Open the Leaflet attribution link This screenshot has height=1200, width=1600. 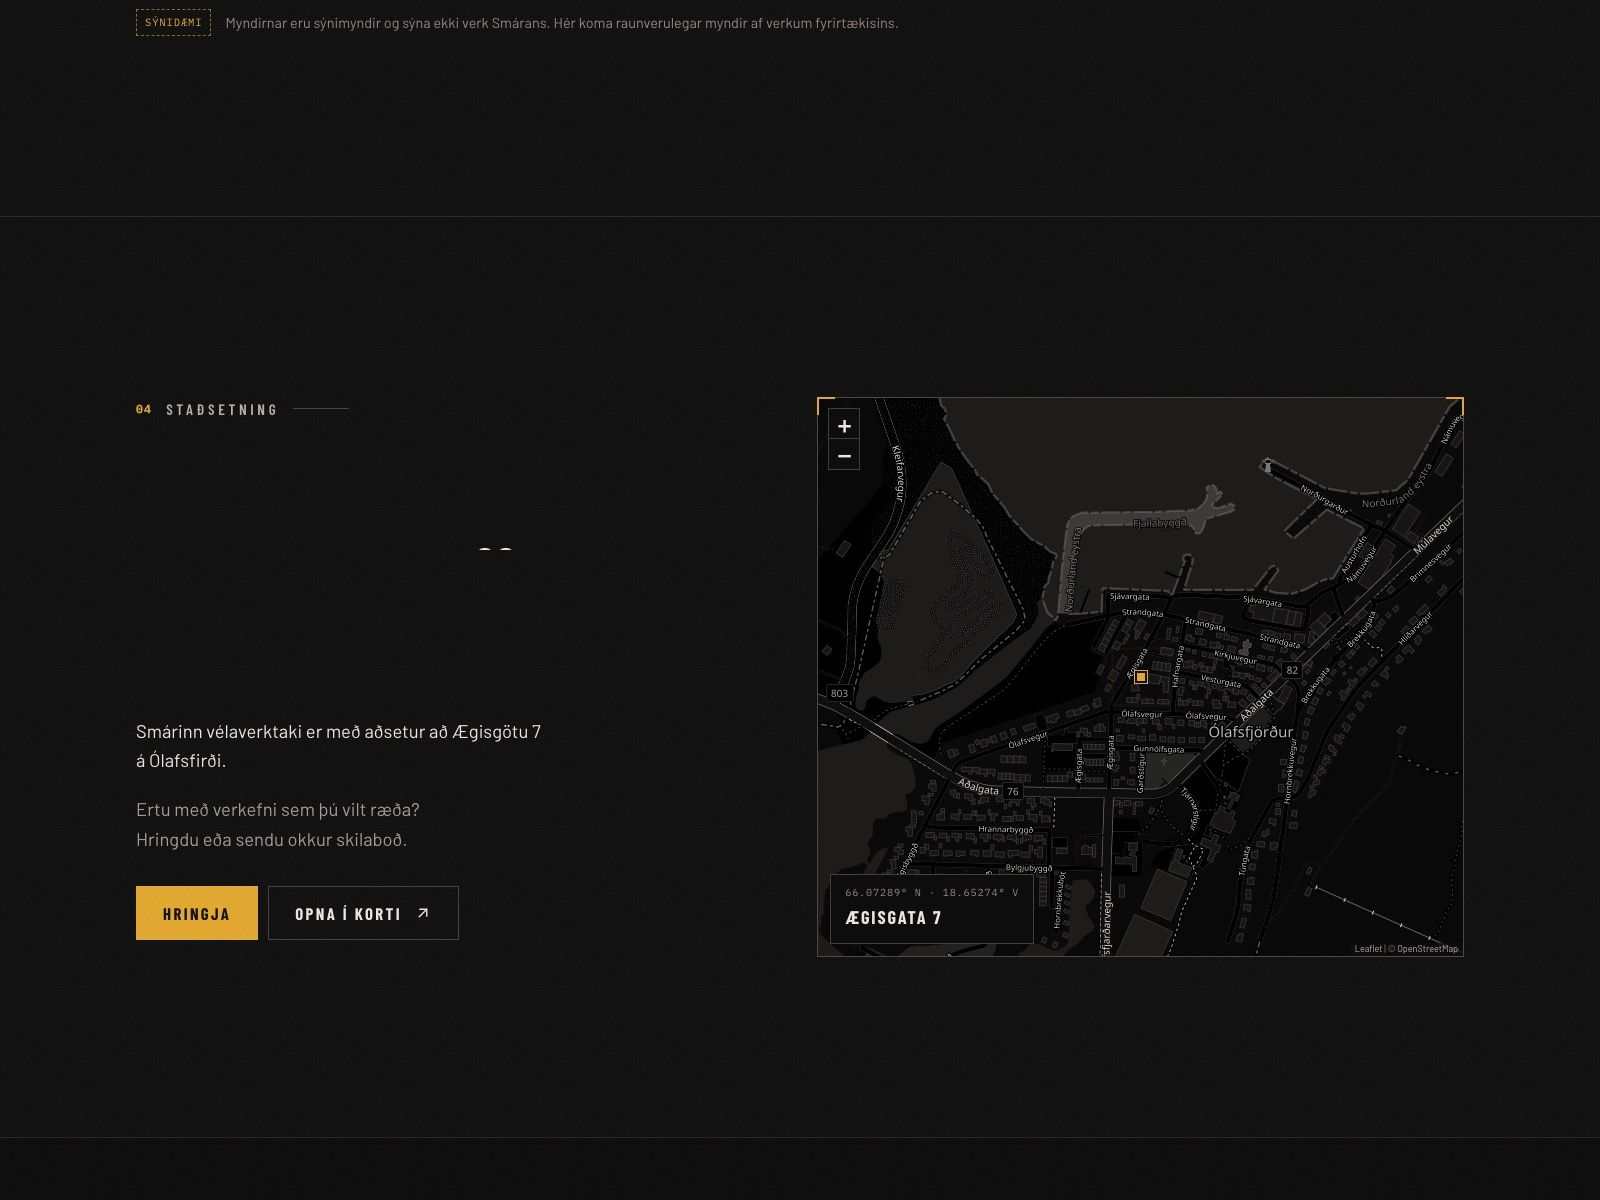coord(1368,949)
